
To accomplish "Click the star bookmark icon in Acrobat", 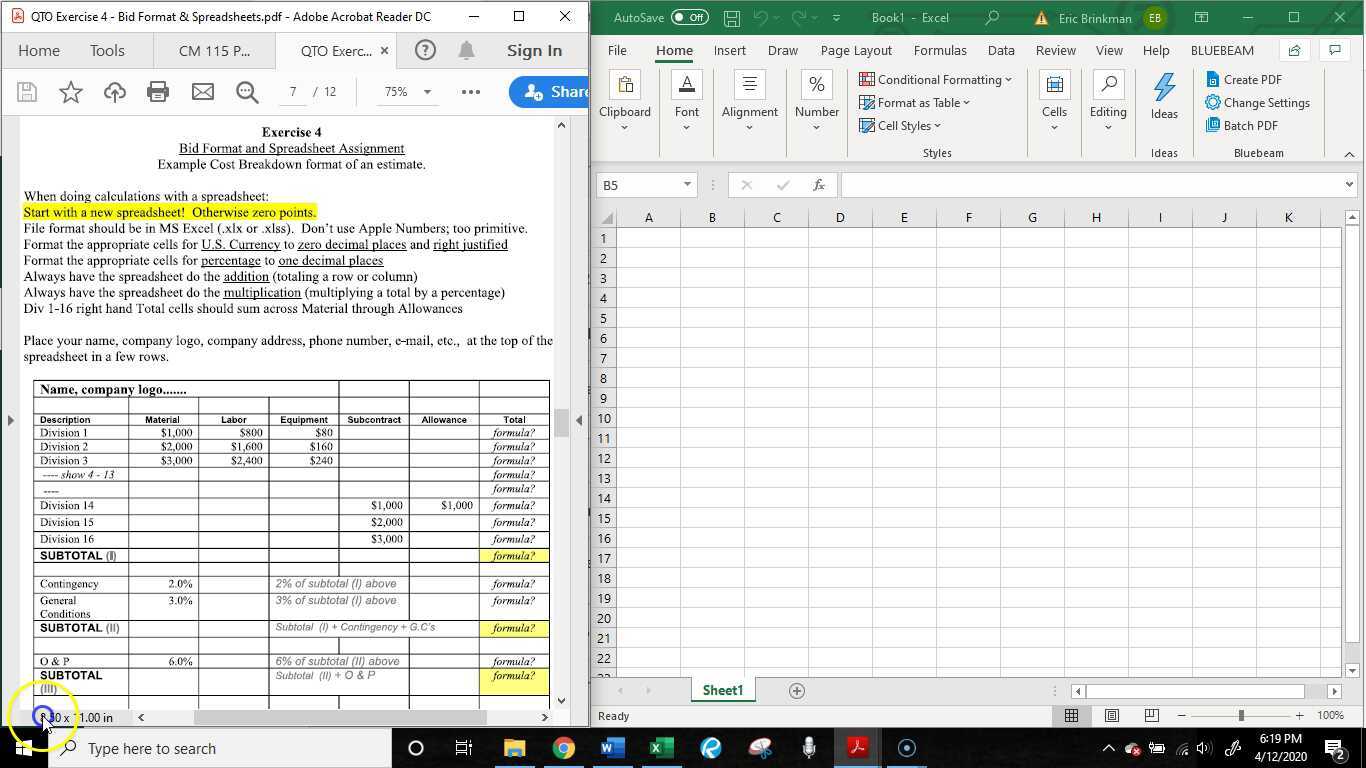I will [x=71, y=92].
